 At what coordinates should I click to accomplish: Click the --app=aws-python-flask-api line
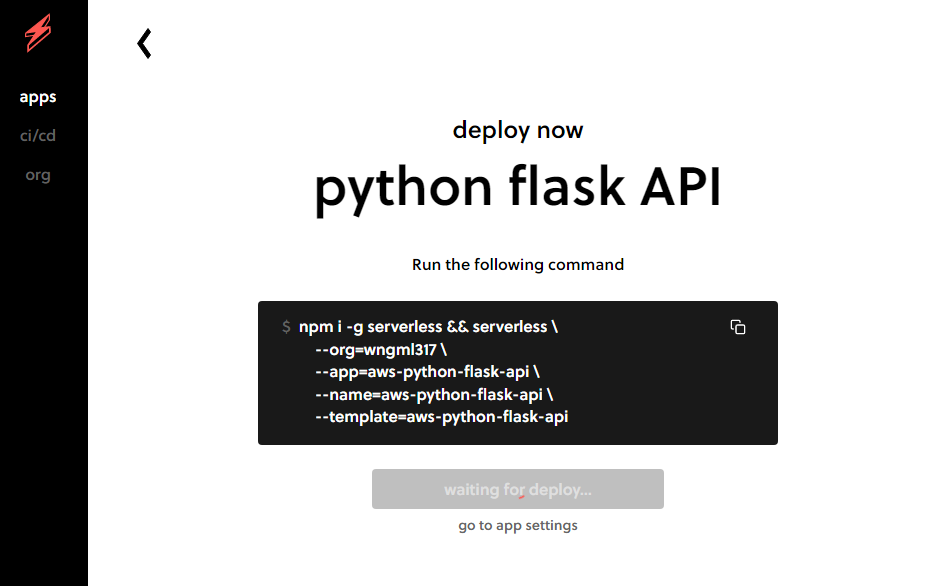tap(427, 372)
